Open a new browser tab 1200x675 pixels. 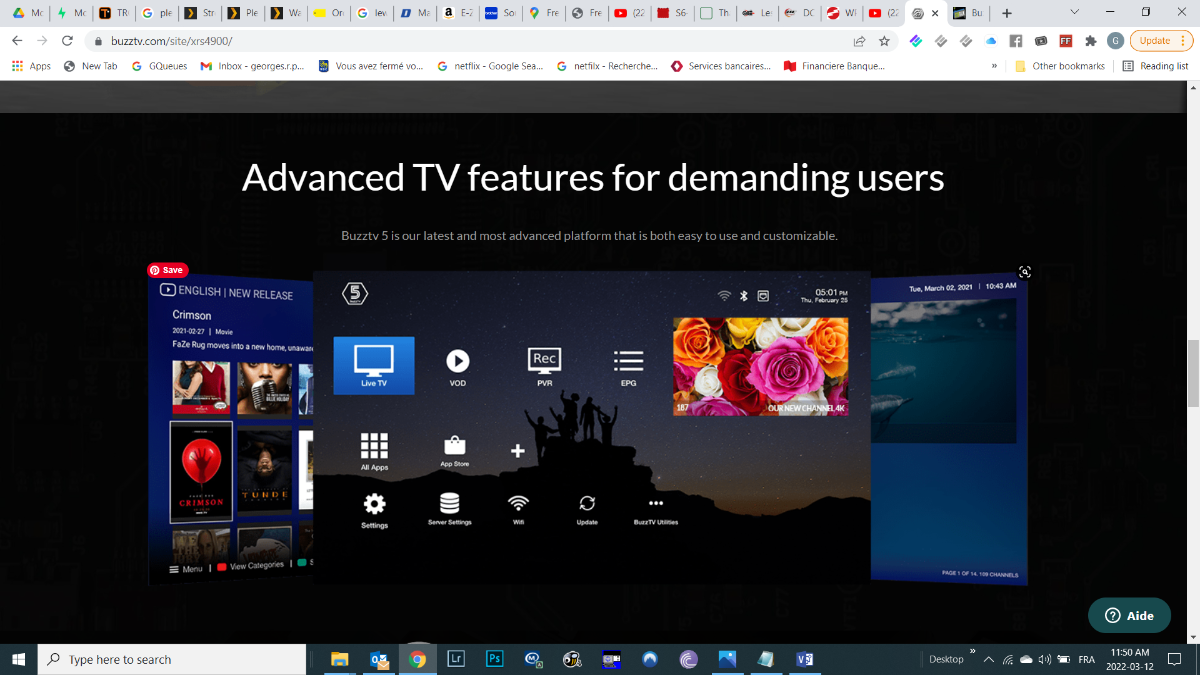[1007, 13]
